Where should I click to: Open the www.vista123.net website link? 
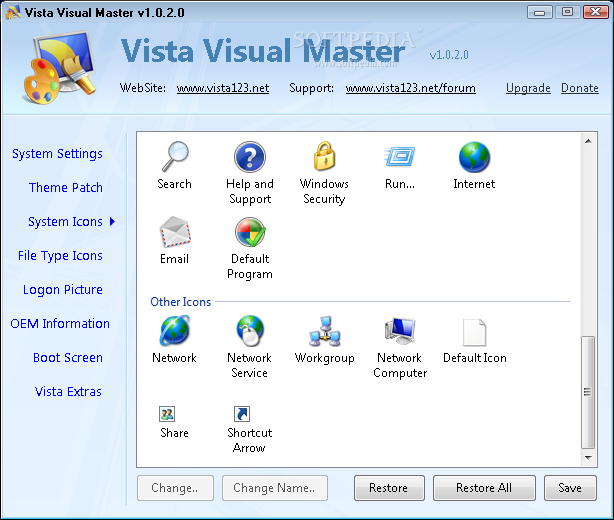click(x=223, y=88)
